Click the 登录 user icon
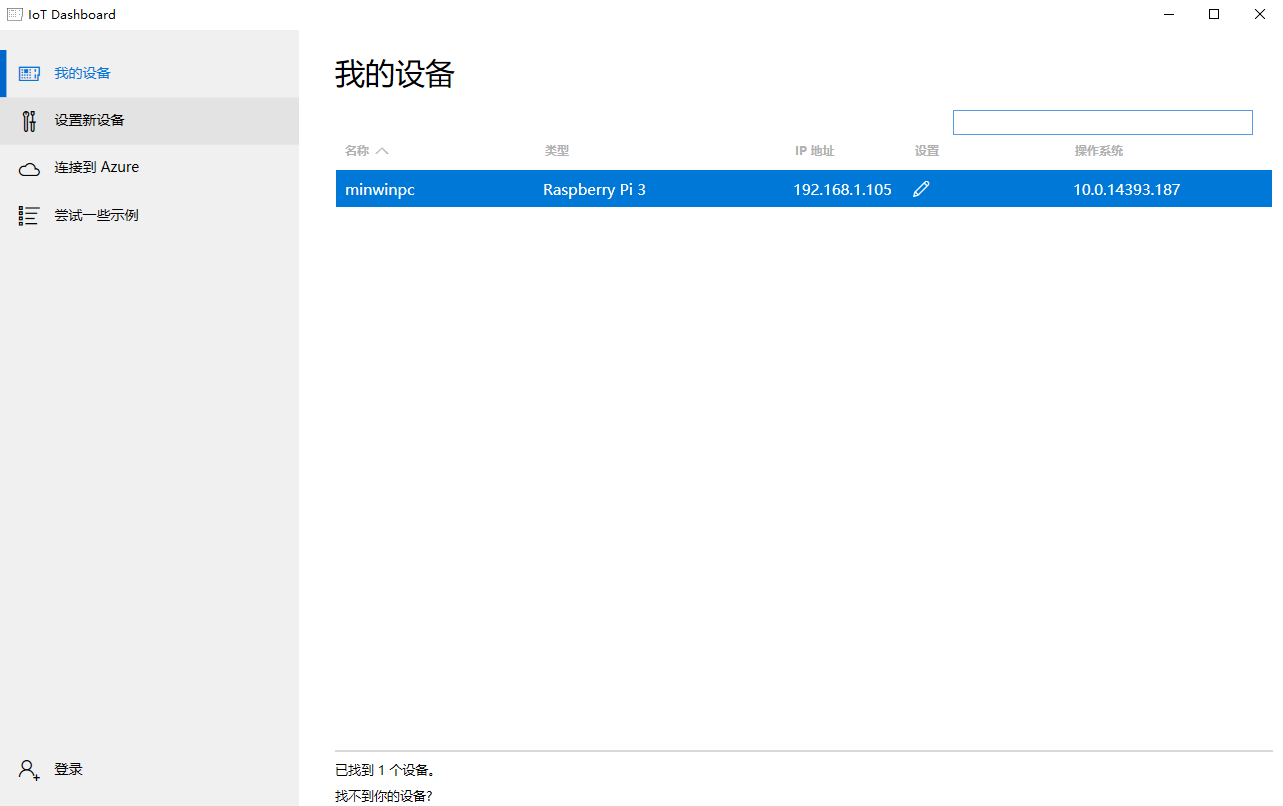1283x806 pixels. pyautogui.click(x=29, y=770)
